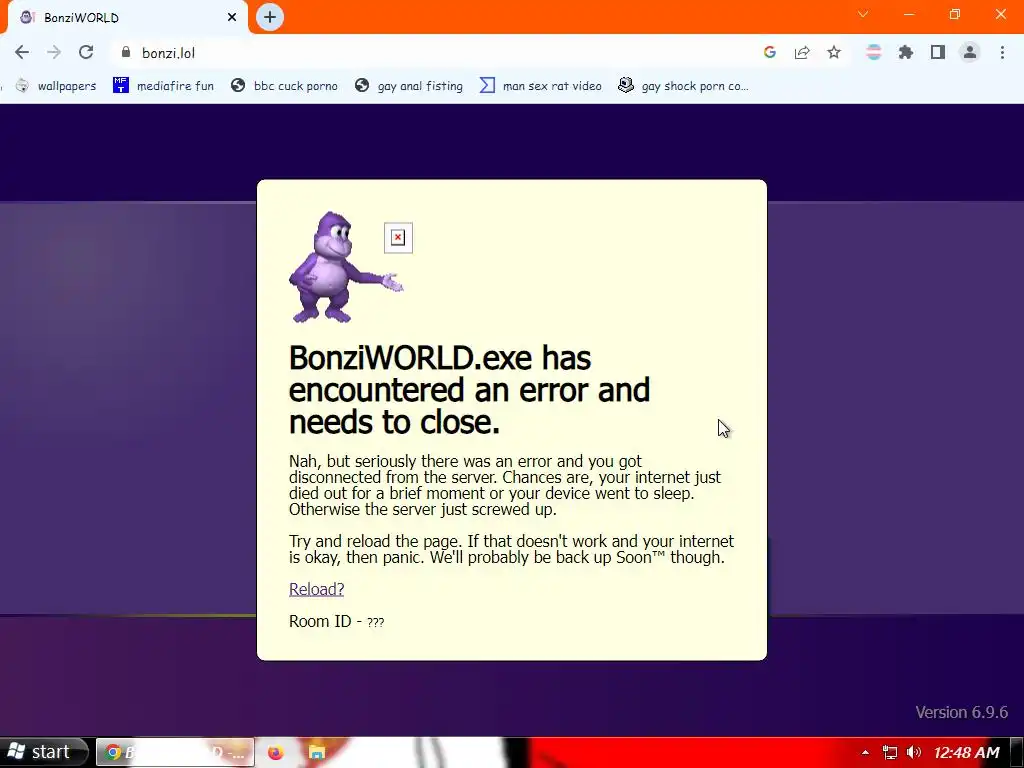Reload the page with the refresh icon

tap(86, 52)
